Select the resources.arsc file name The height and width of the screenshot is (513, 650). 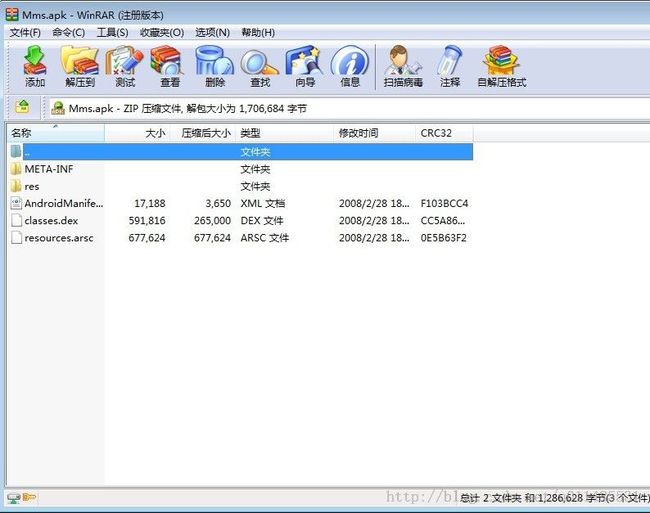59,238
